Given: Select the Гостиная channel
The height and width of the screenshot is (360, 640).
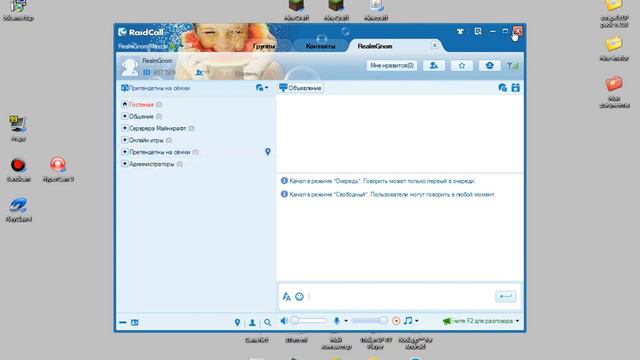Looking at the screenshot, I should (141, 104).
